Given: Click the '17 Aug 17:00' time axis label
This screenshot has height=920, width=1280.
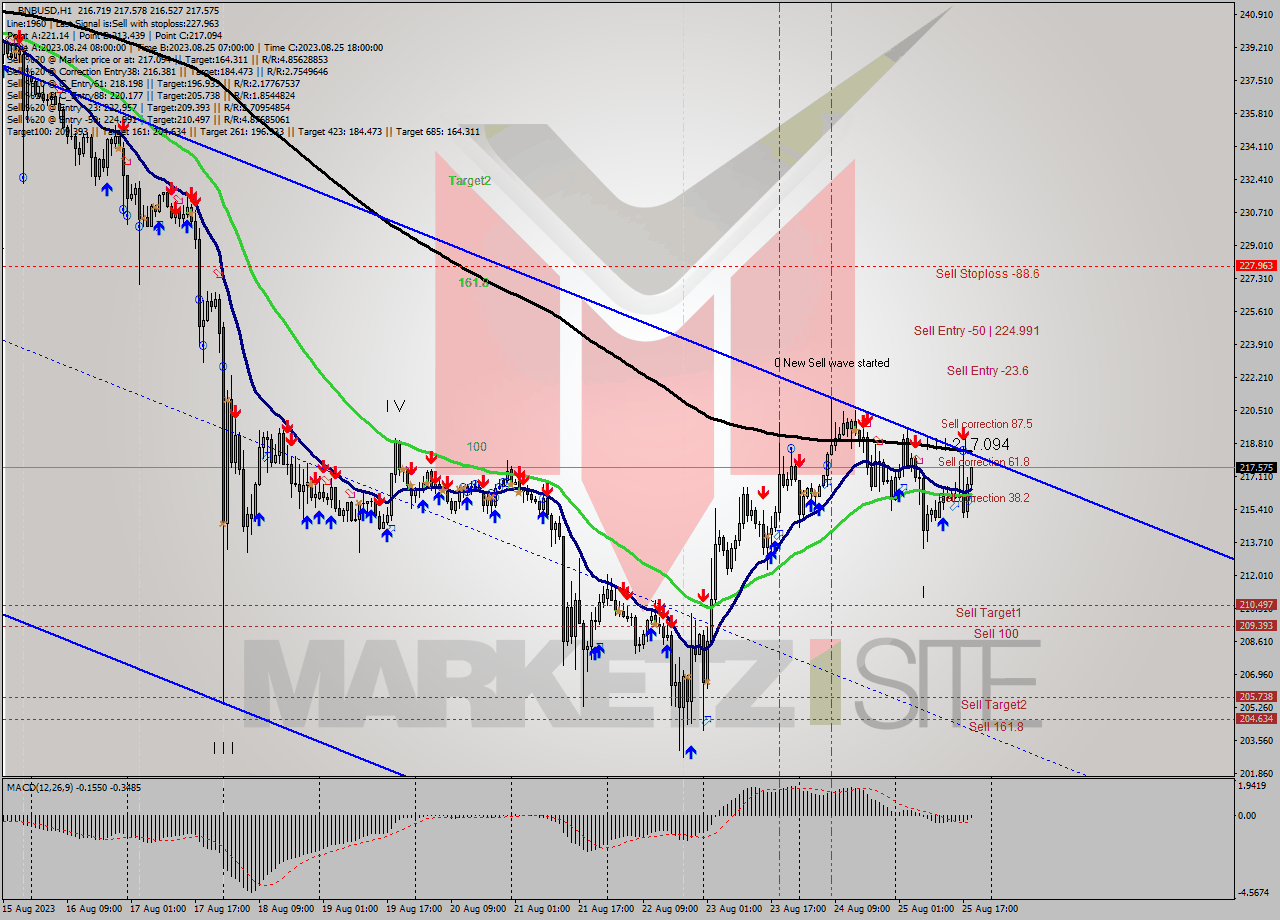Looking at the screenshot, I should [x=222, y=909].
